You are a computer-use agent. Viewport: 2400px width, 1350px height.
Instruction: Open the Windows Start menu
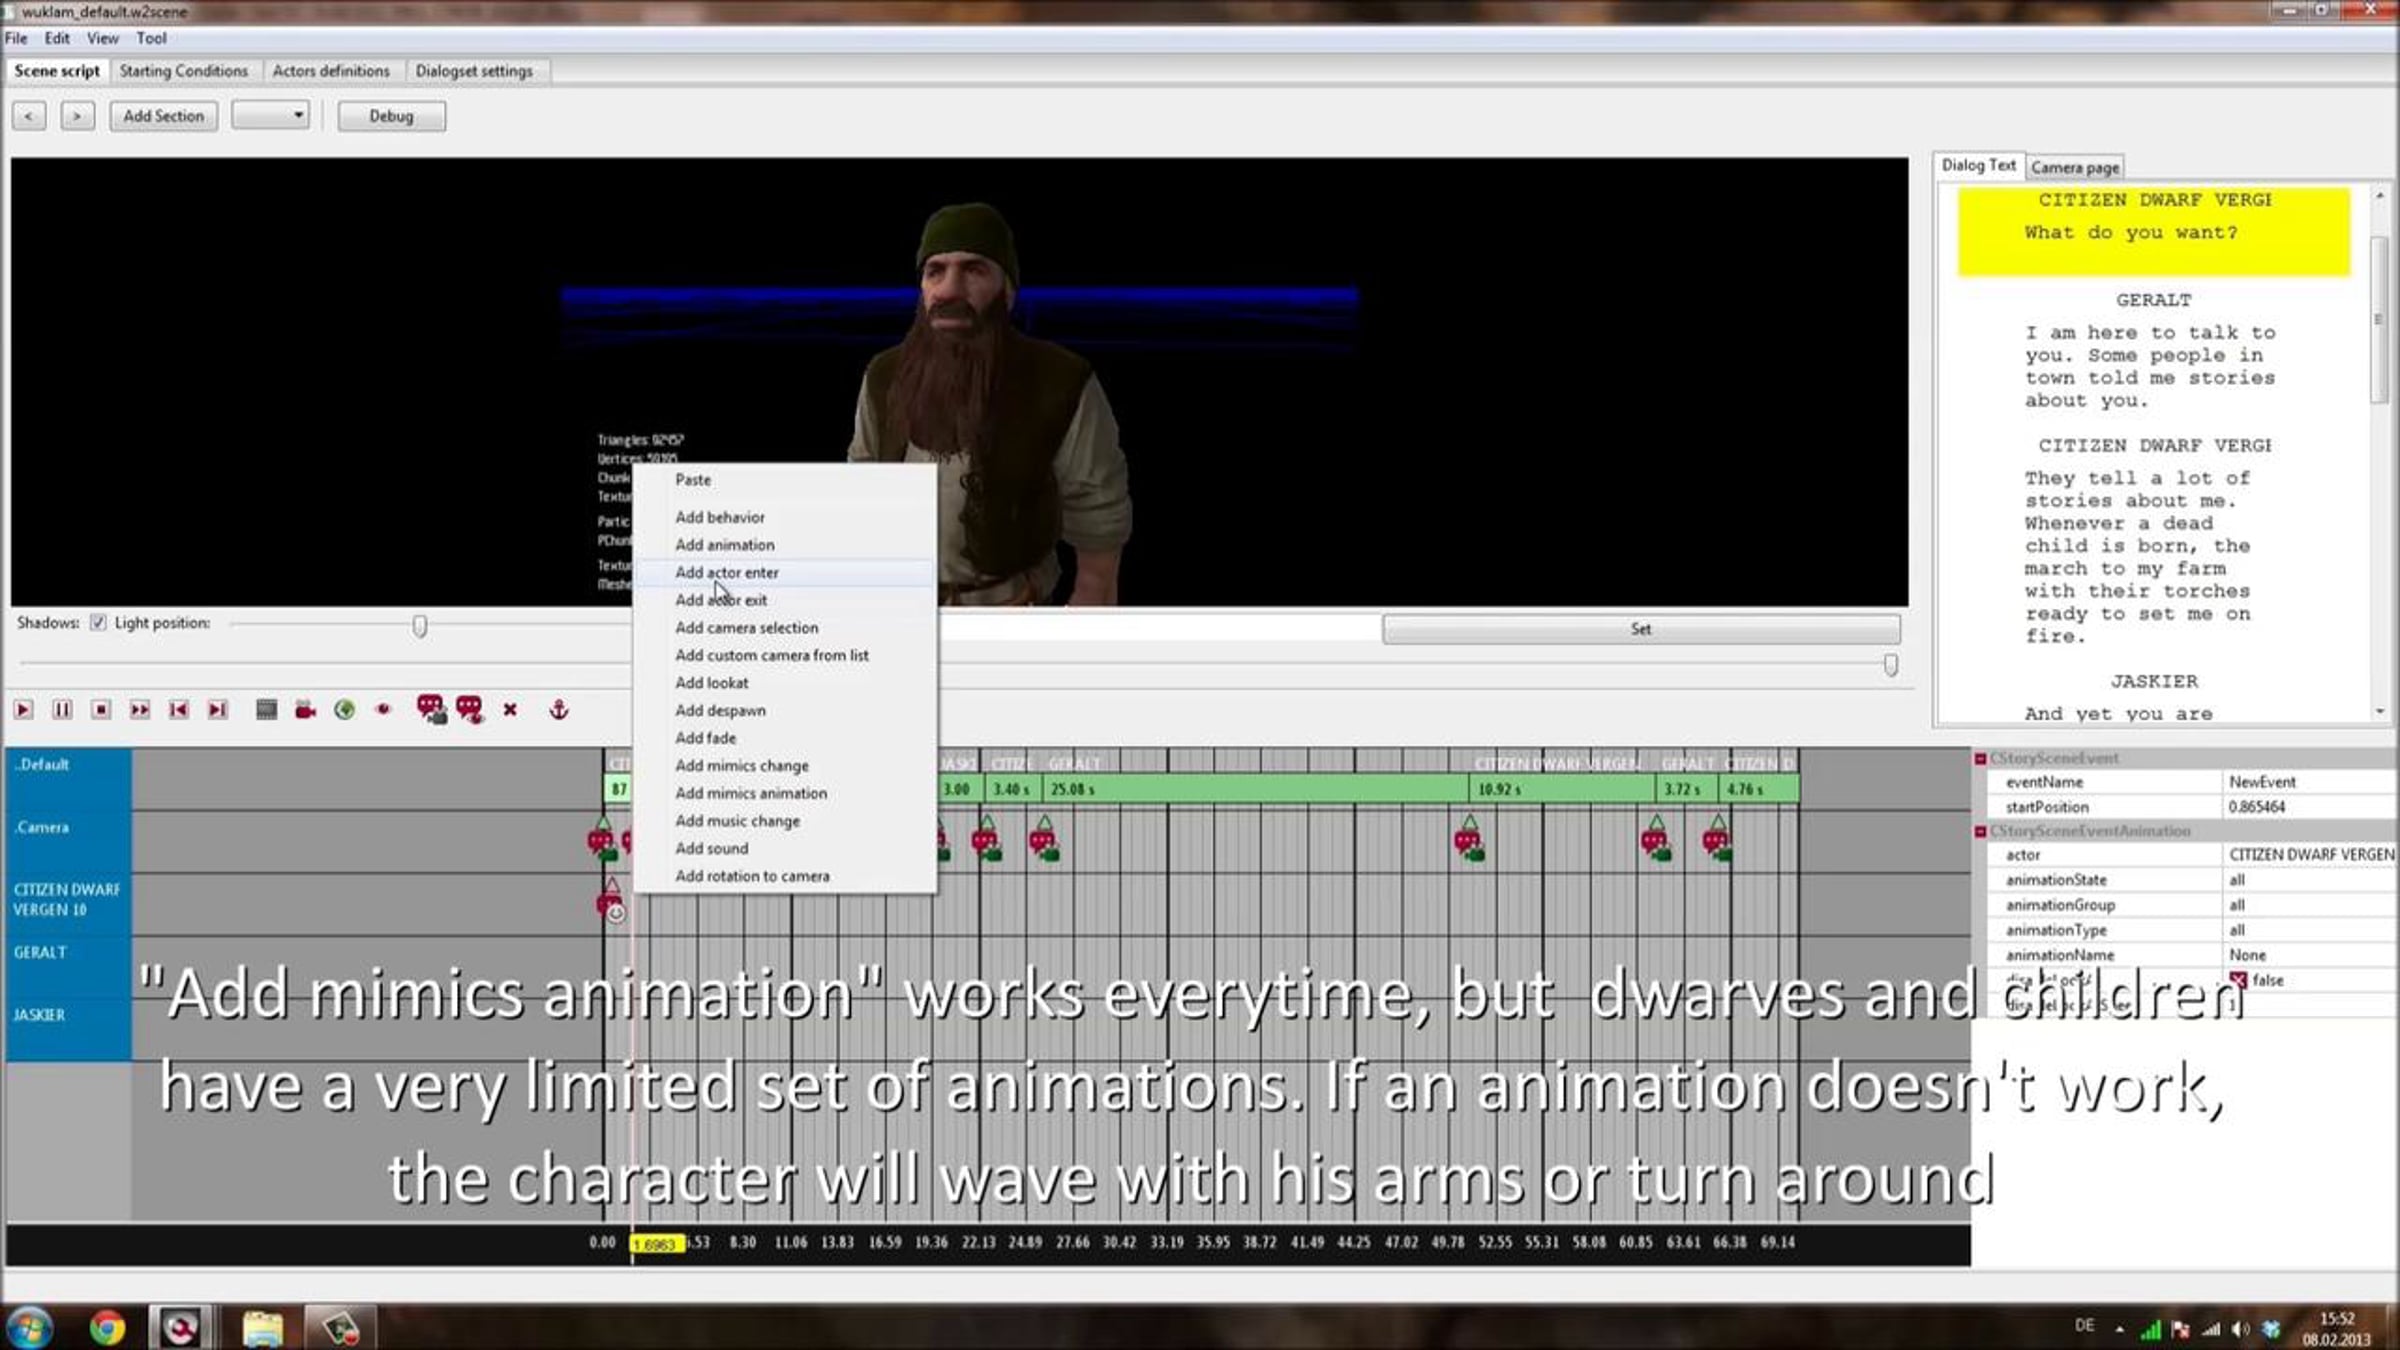click(x=29, y=1328)
